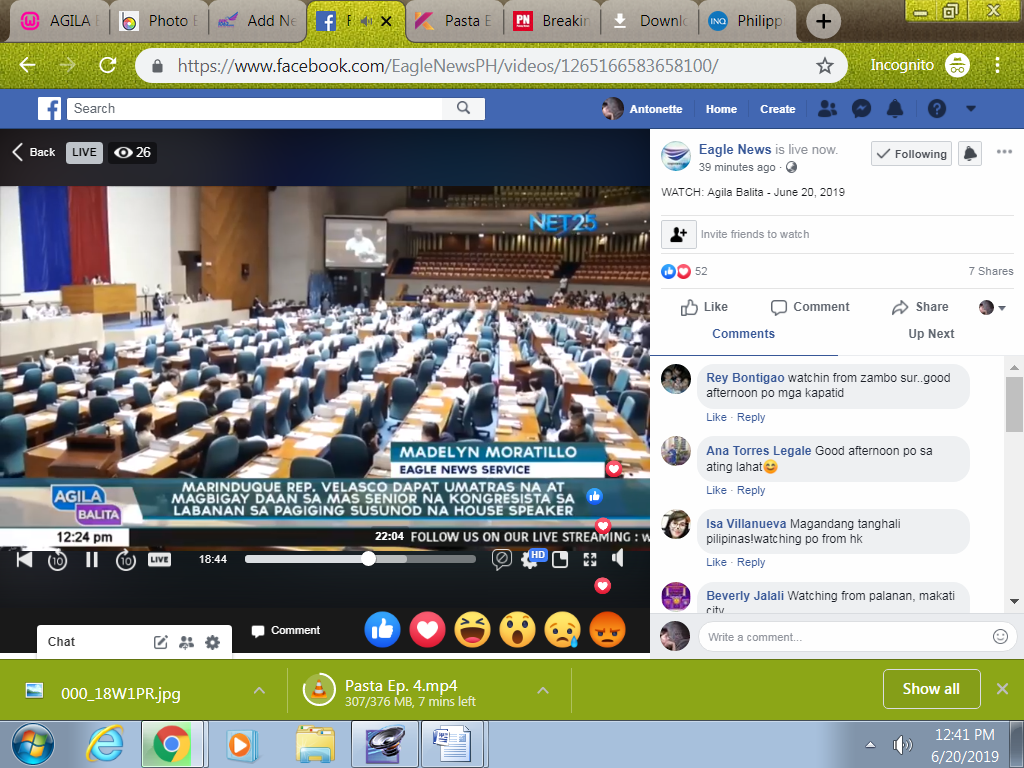1024x768 pixels.
Task: Click the Write a comment field
Action: pos(845,637)
